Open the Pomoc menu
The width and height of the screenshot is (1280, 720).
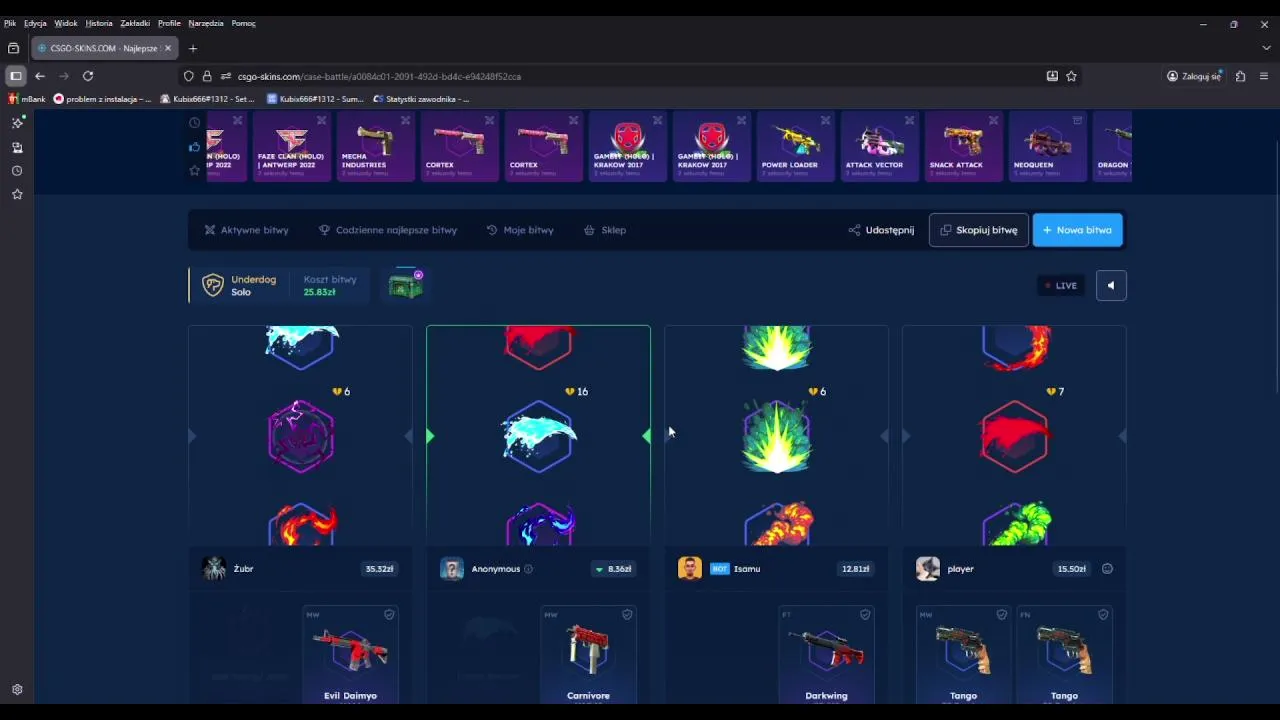click(243, 23)
